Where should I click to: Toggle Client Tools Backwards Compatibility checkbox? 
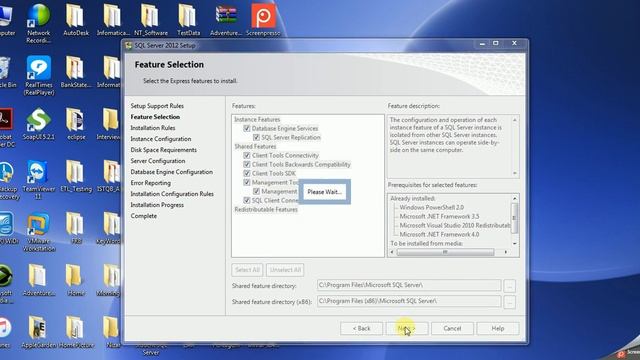pyautogui.click(x=247, y=164)
